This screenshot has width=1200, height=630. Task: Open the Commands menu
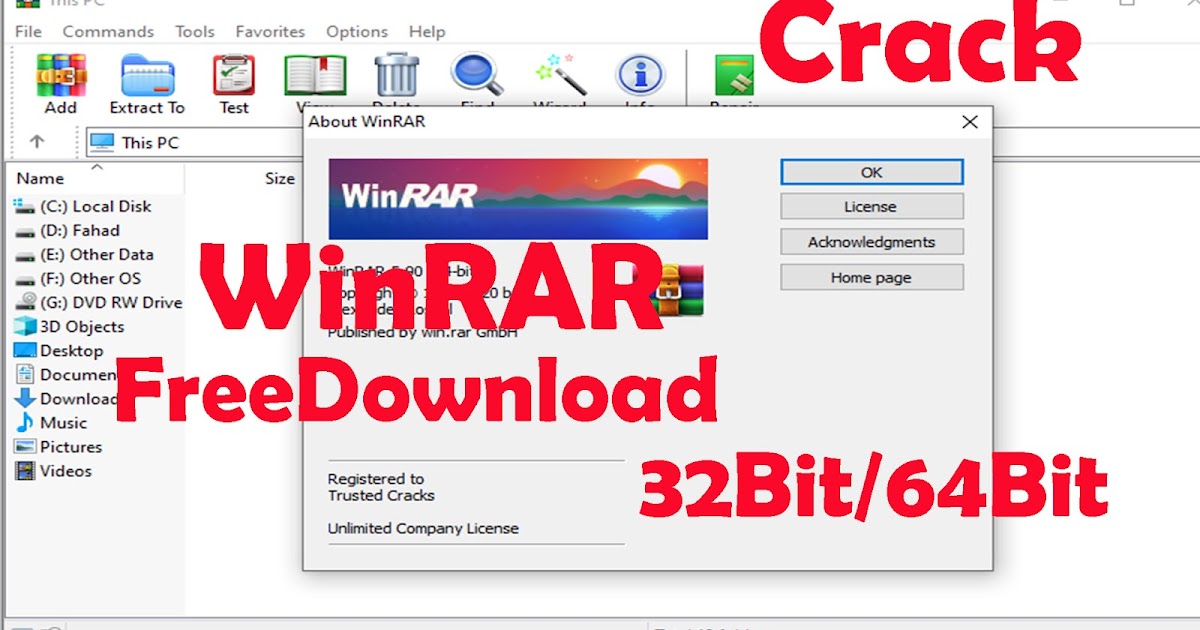pyautogui.click(x=108, y=32)
